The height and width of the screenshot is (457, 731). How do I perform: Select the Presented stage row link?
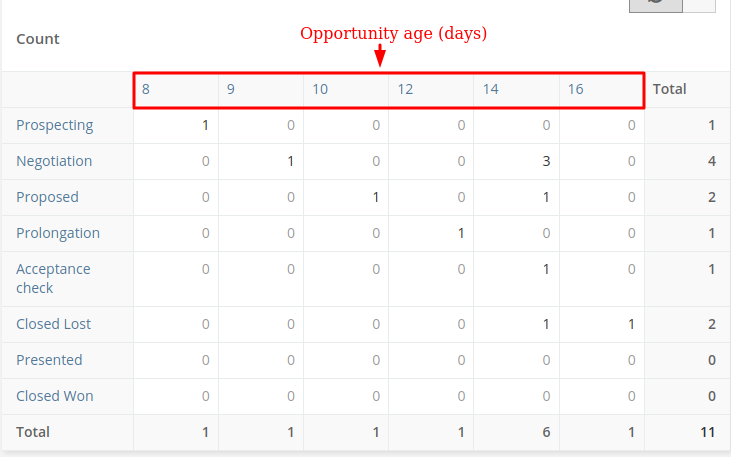click(x=49, y=360)
